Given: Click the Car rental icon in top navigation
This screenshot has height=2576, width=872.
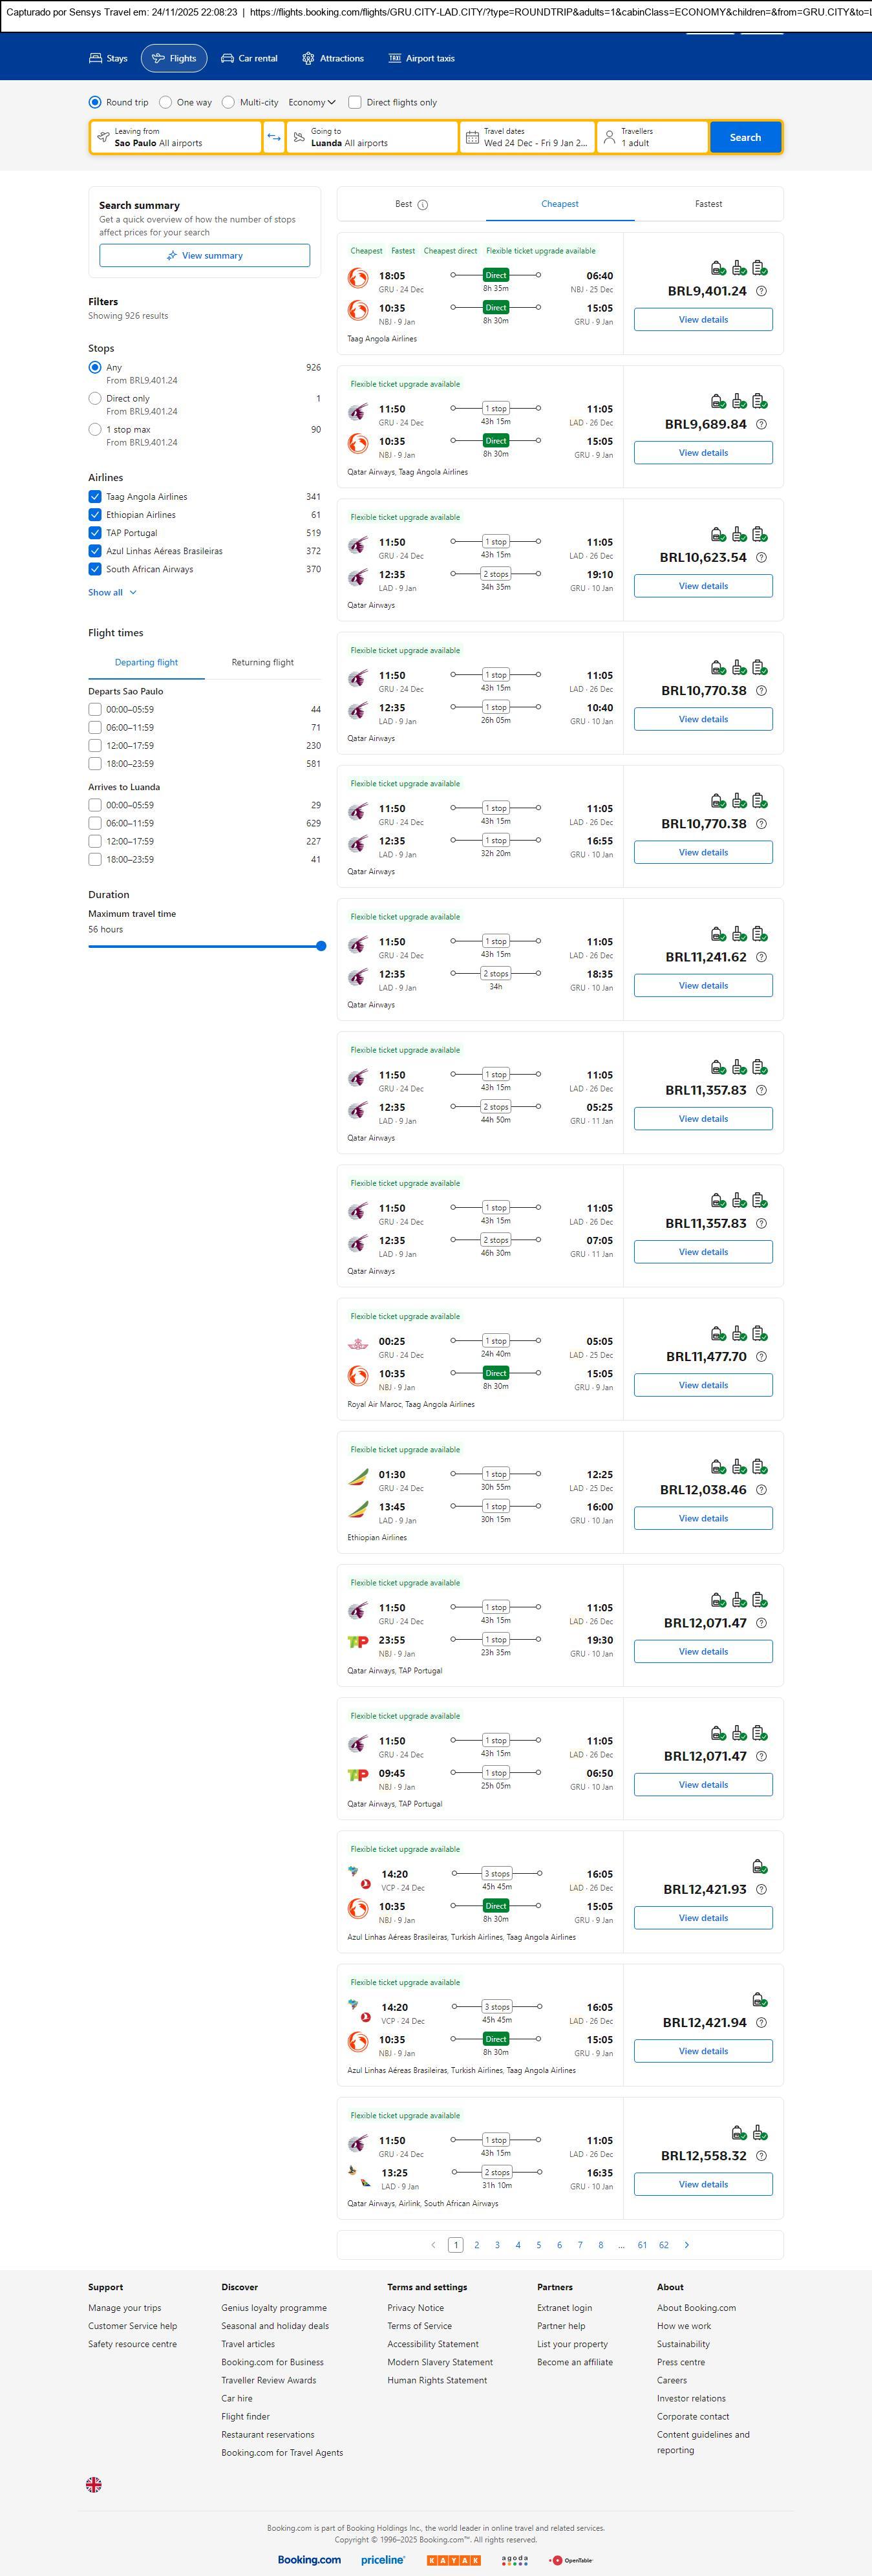Looking at the screenshot, I should [x=228, y=58].
